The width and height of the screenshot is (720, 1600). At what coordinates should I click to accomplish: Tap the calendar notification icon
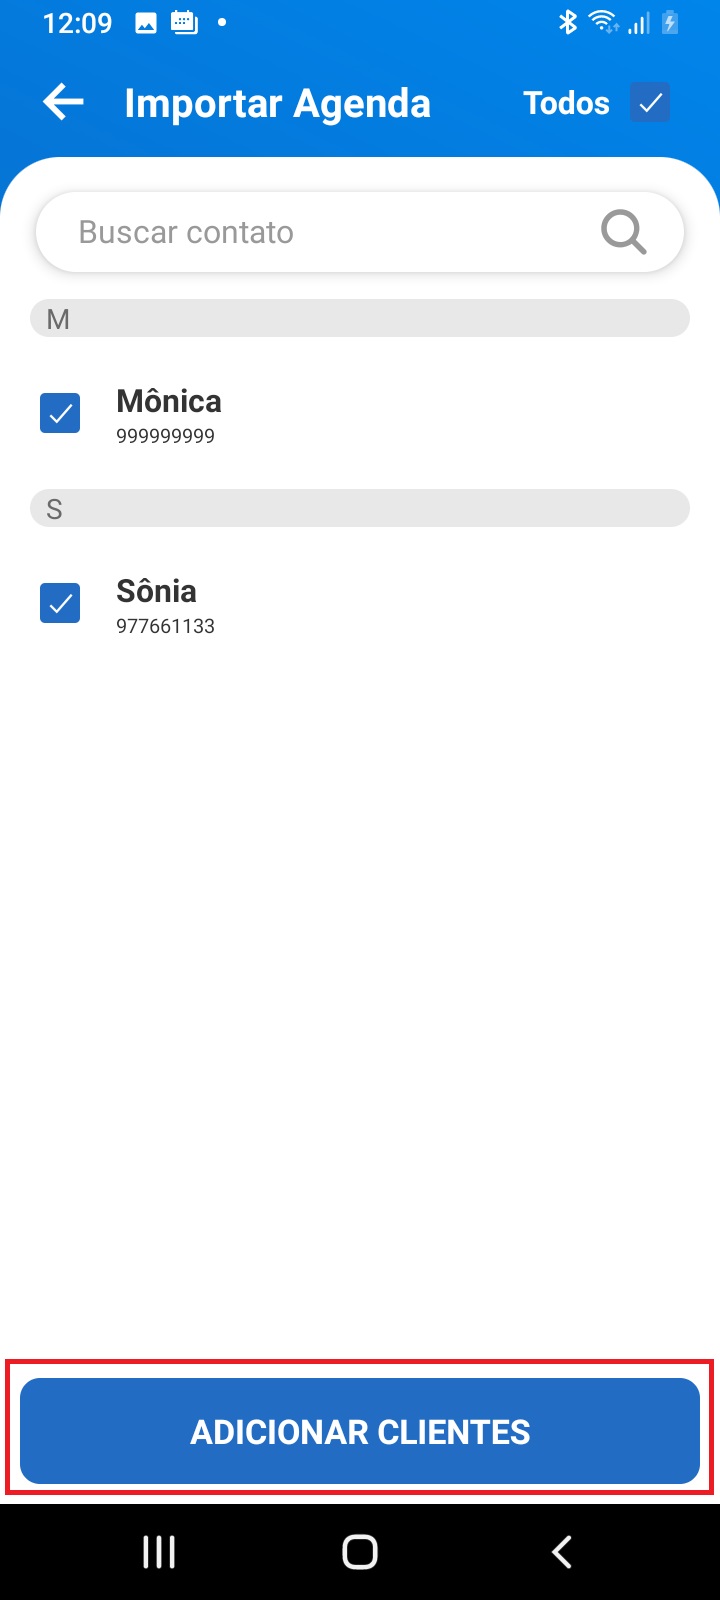(185, 22)
